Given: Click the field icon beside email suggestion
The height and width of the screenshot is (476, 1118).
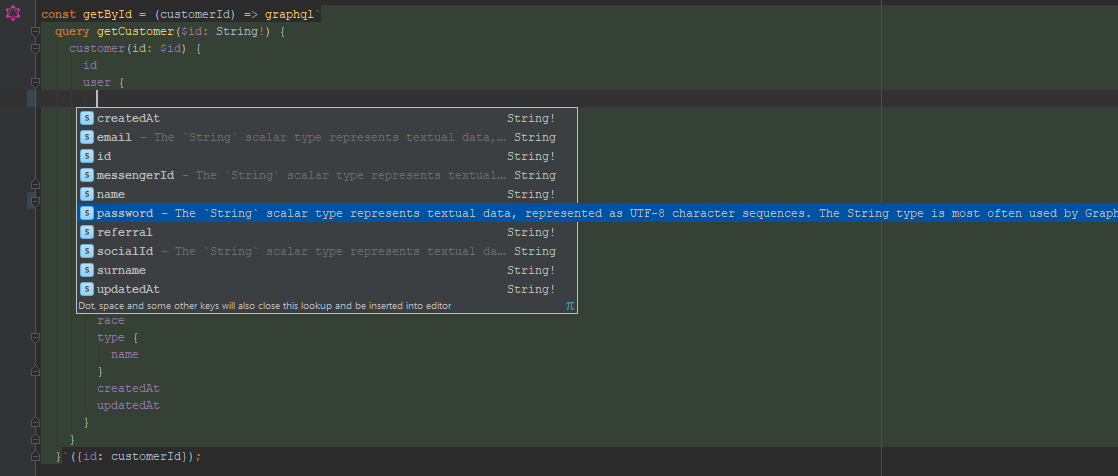Looking at the screenshot, I should pos(87,137).
